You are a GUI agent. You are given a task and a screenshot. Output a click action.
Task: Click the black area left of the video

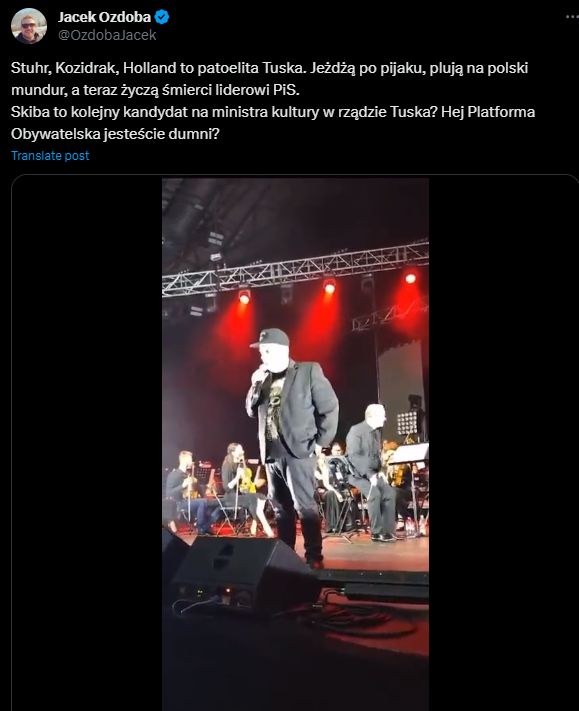click(x=87, y=444)
